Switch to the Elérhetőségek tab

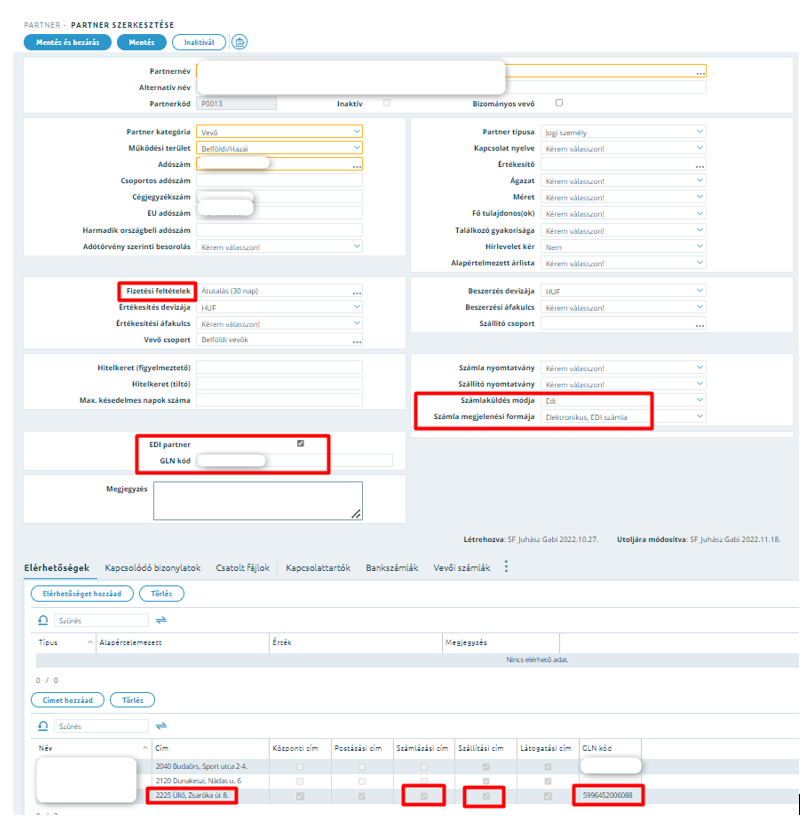pyautogui.click(x=57, y=567)
